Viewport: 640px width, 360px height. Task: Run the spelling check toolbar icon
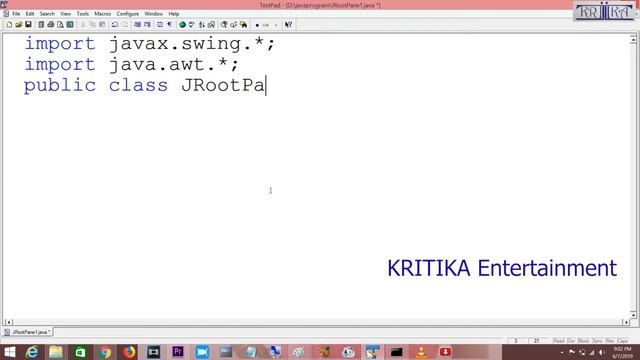point(192,25)
